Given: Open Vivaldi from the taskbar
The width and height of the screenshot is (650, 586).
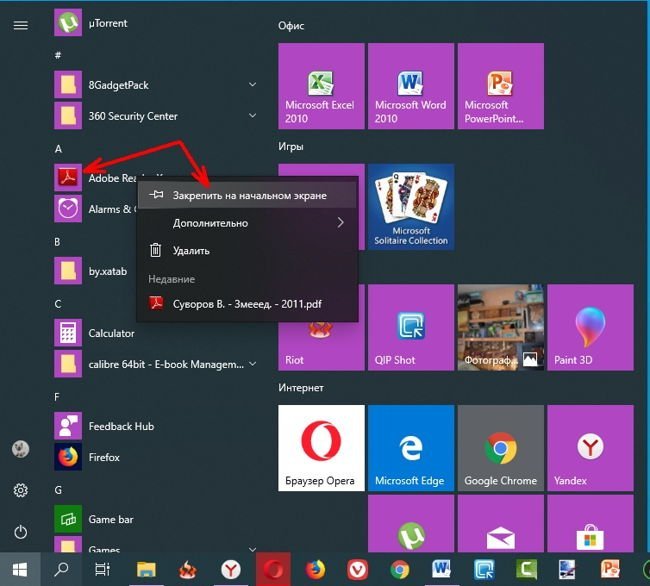Looking at the screenshot, I should 357,569.
